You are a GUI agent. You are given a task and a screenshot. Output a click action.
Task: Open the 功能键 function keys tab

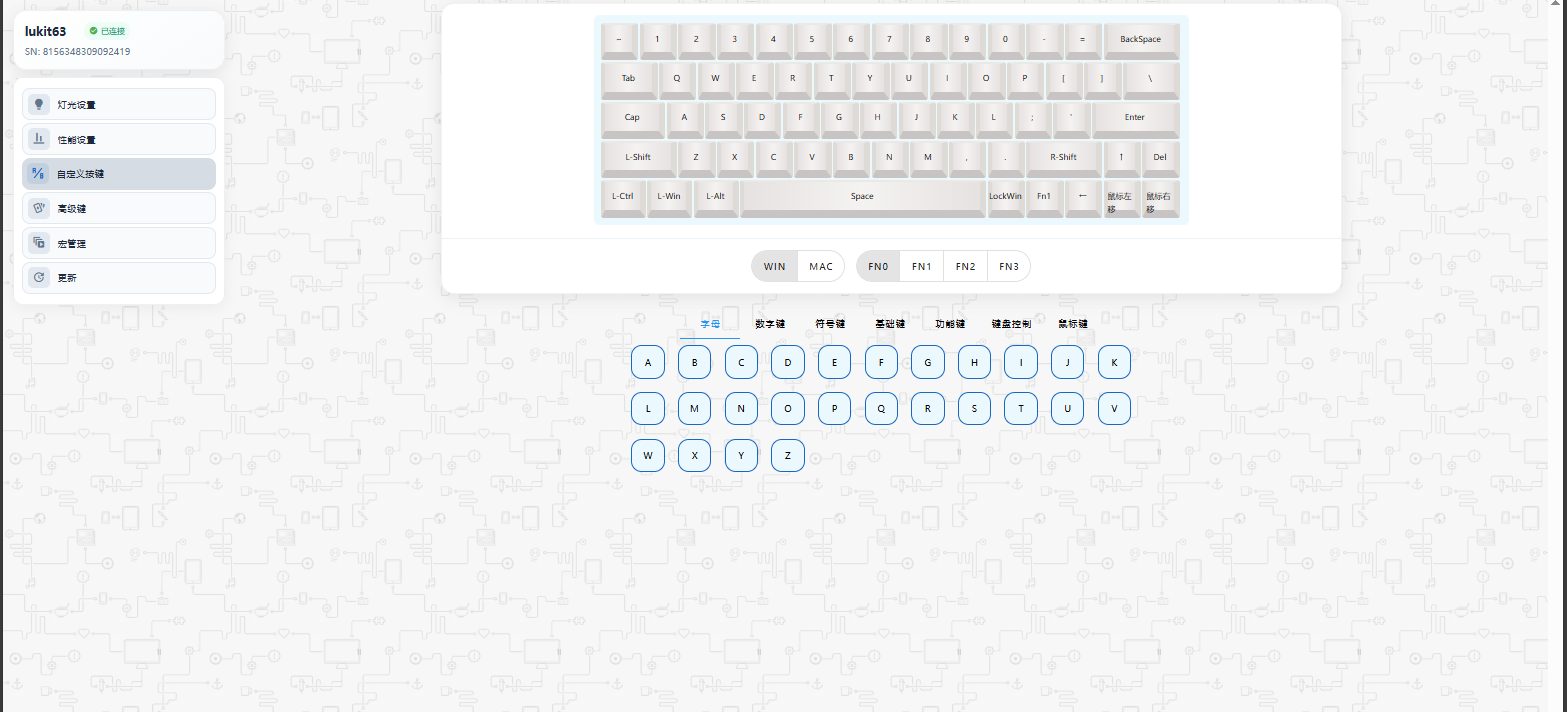950,324
